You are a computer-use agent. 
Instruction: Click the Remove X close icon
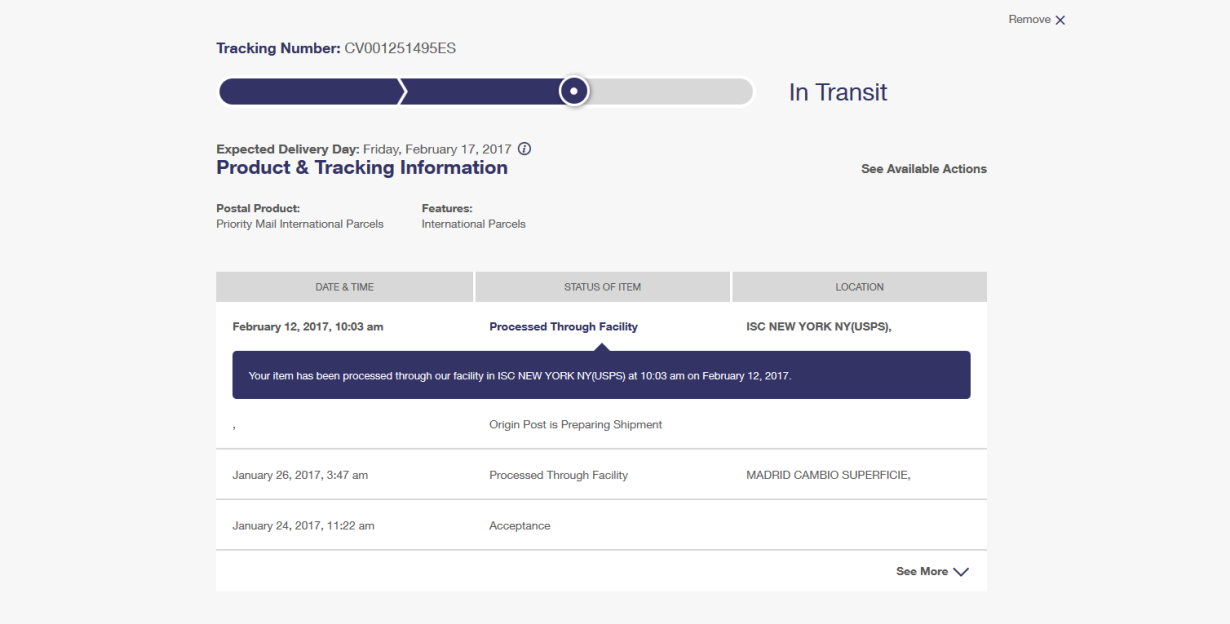[1060, 20]
